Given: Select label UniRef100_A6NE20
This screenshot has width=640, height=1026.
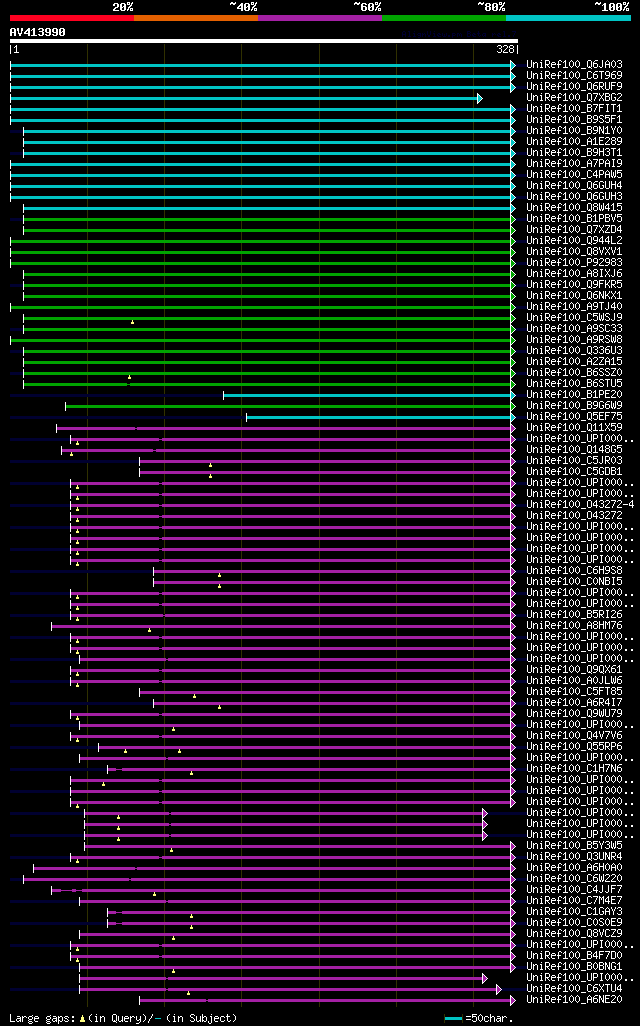Looking at the screenshot, I should (574, 999).
